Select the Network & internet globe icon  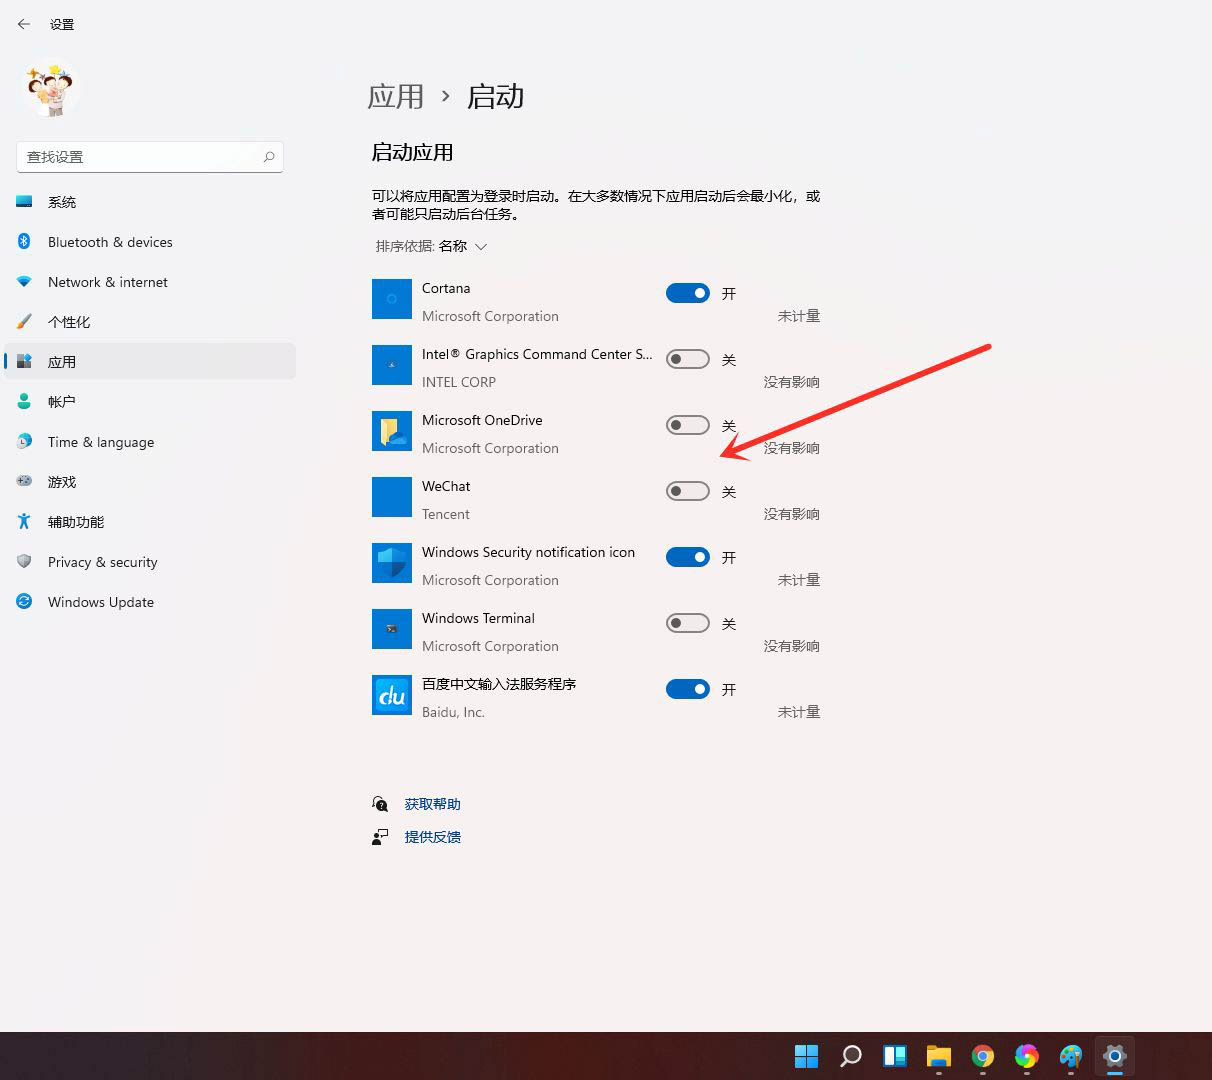pyautogui.click(x=24, y=282)
